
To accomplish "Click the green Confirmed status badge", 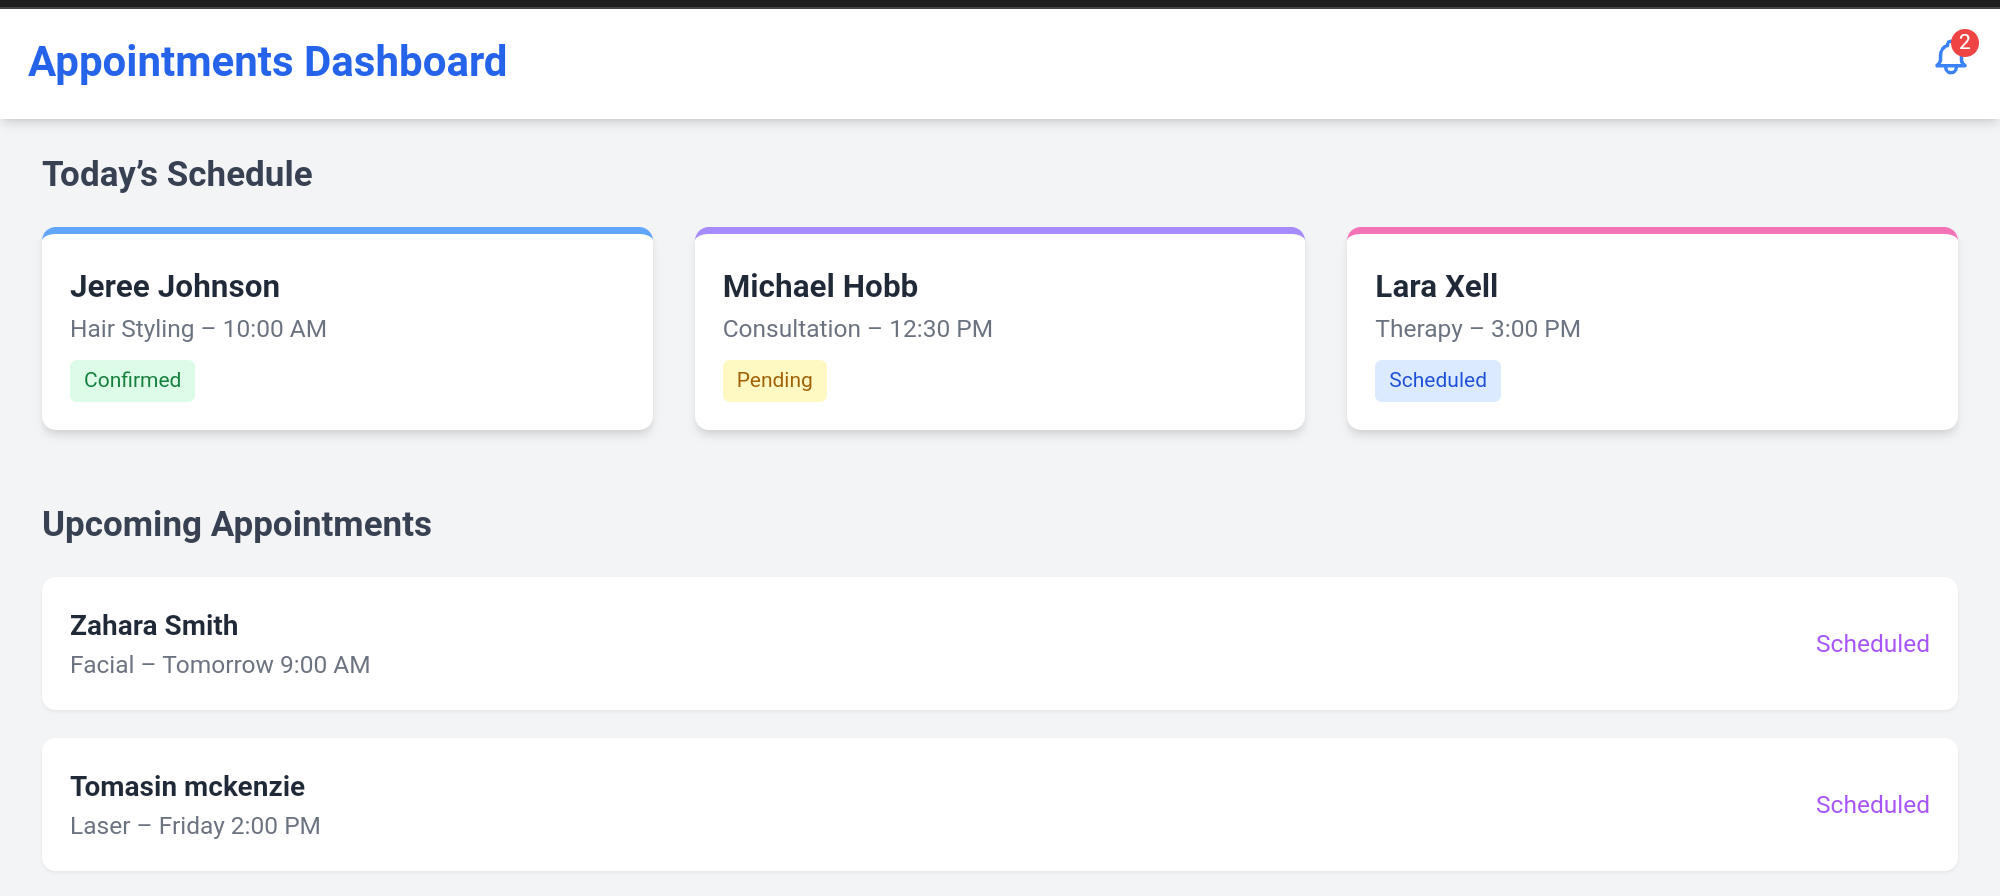I will pos(132,381).
